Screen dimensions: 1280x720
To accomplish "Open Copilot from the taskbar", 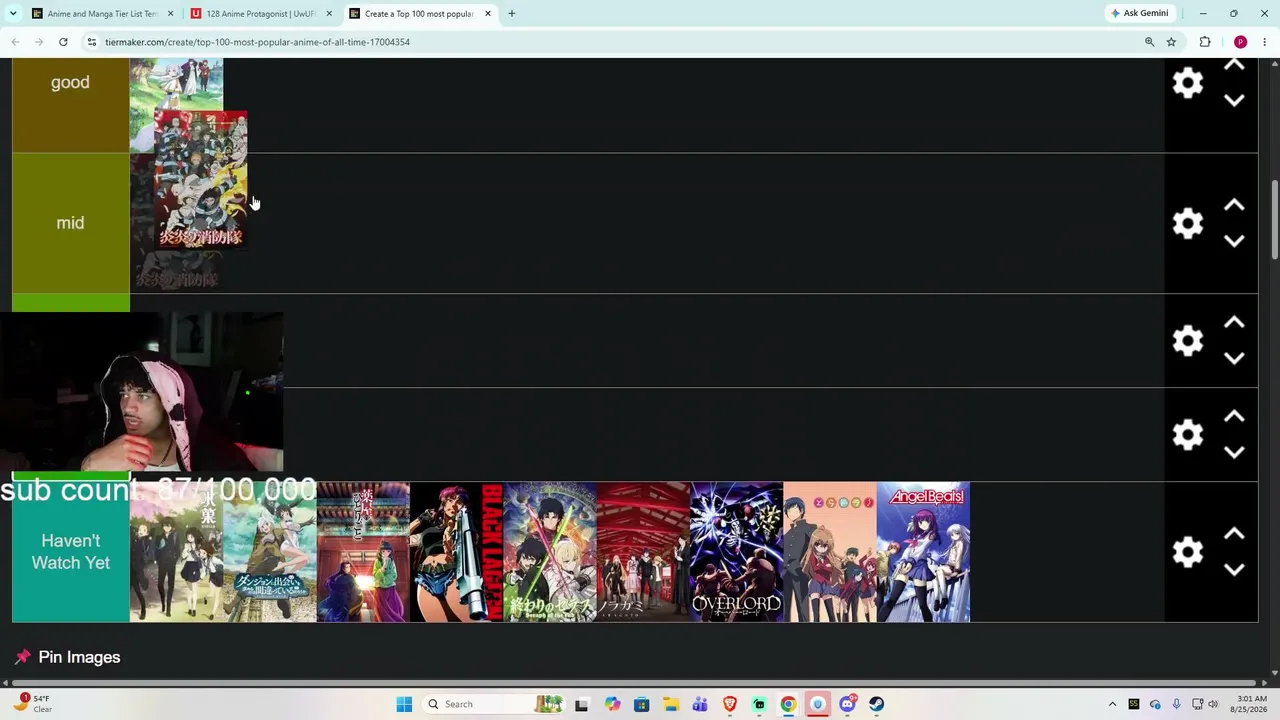I will (612, 704).
